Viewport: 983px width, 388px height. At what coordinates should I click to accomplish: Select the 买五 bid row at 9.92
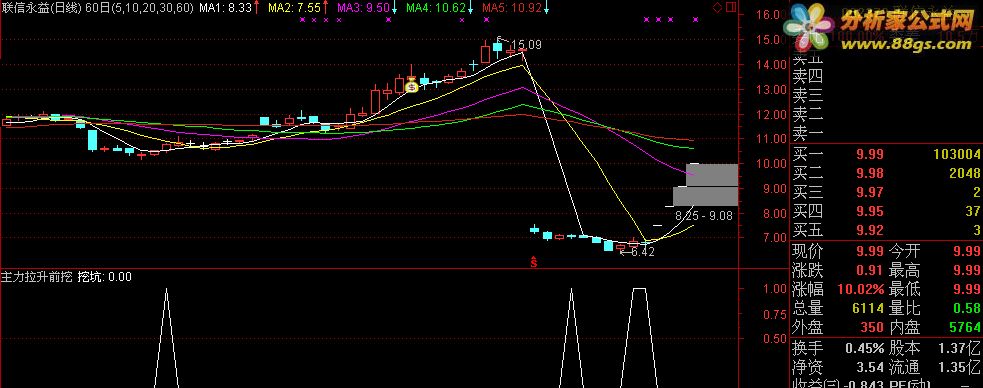[x=886, y=229]
